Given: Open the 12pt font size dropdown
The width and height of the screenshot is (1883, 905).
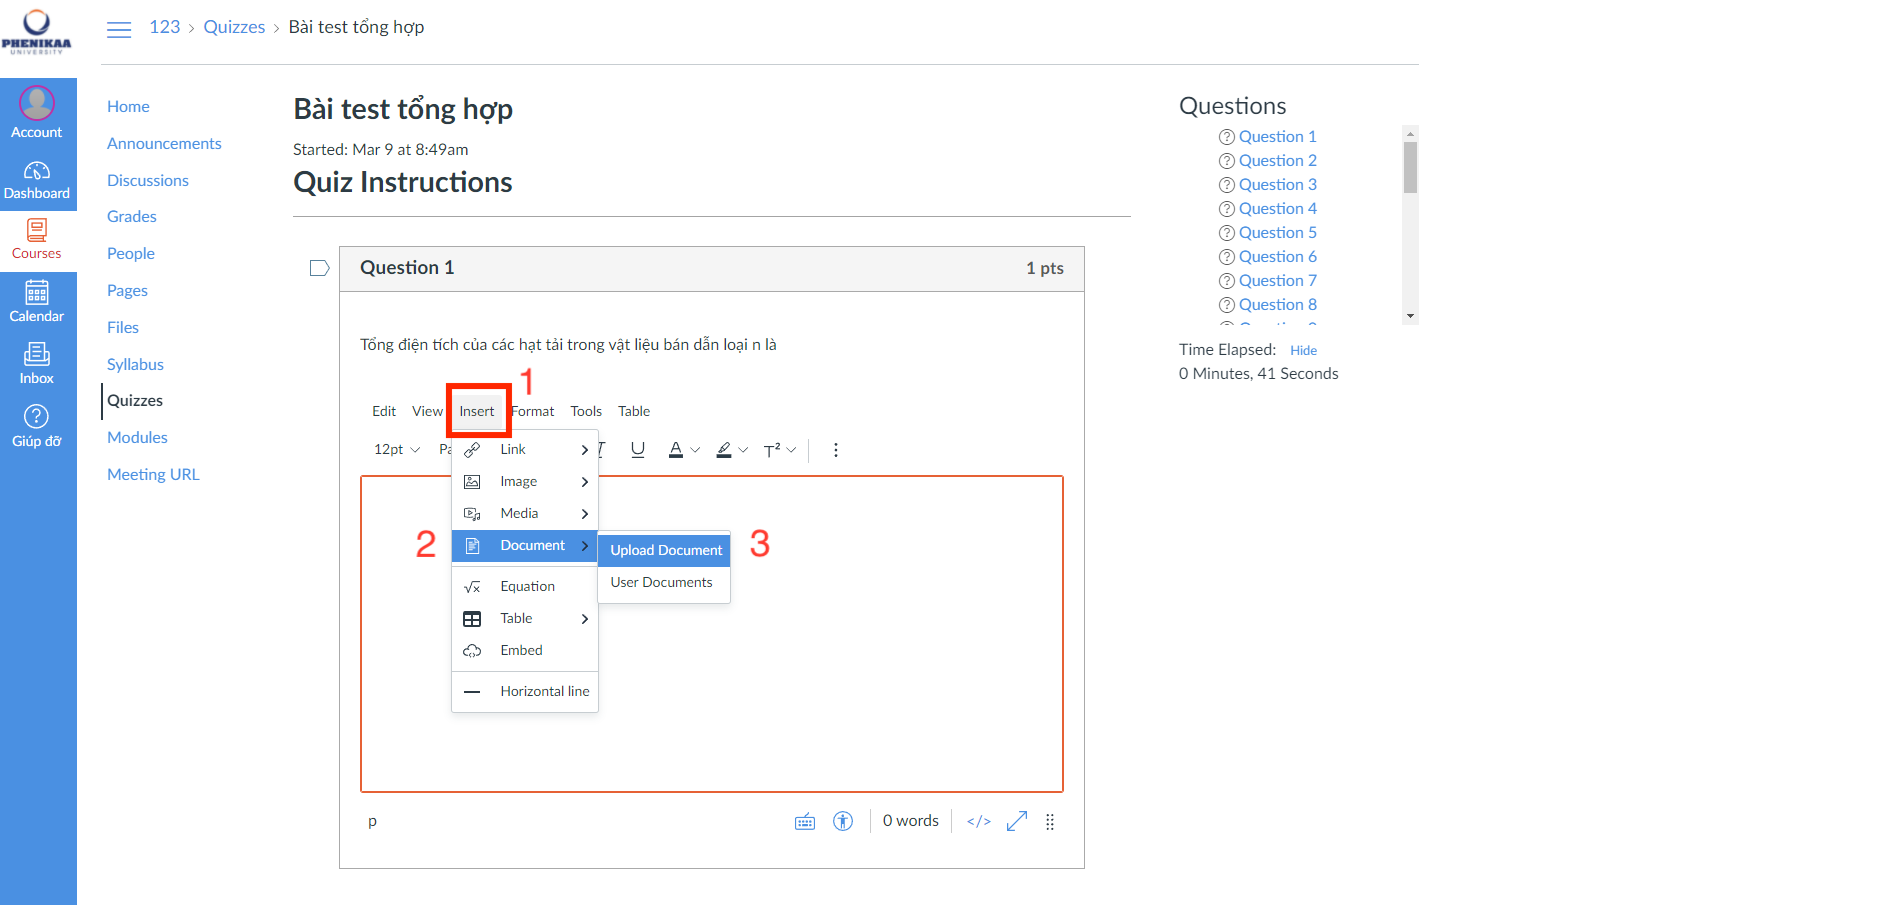Looking at the screenshot, I should (396, 450).
